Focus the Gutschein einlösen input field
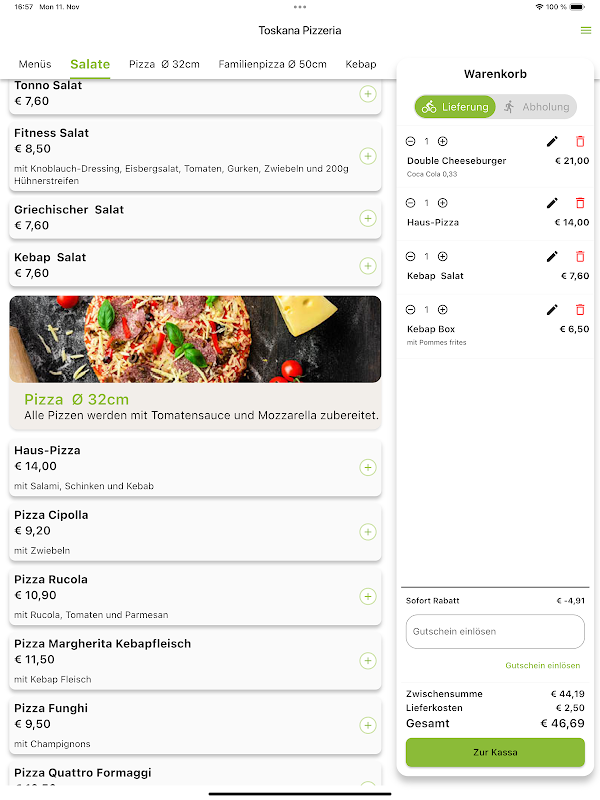This screenshot has height=800, width=600. click(495, 632)
